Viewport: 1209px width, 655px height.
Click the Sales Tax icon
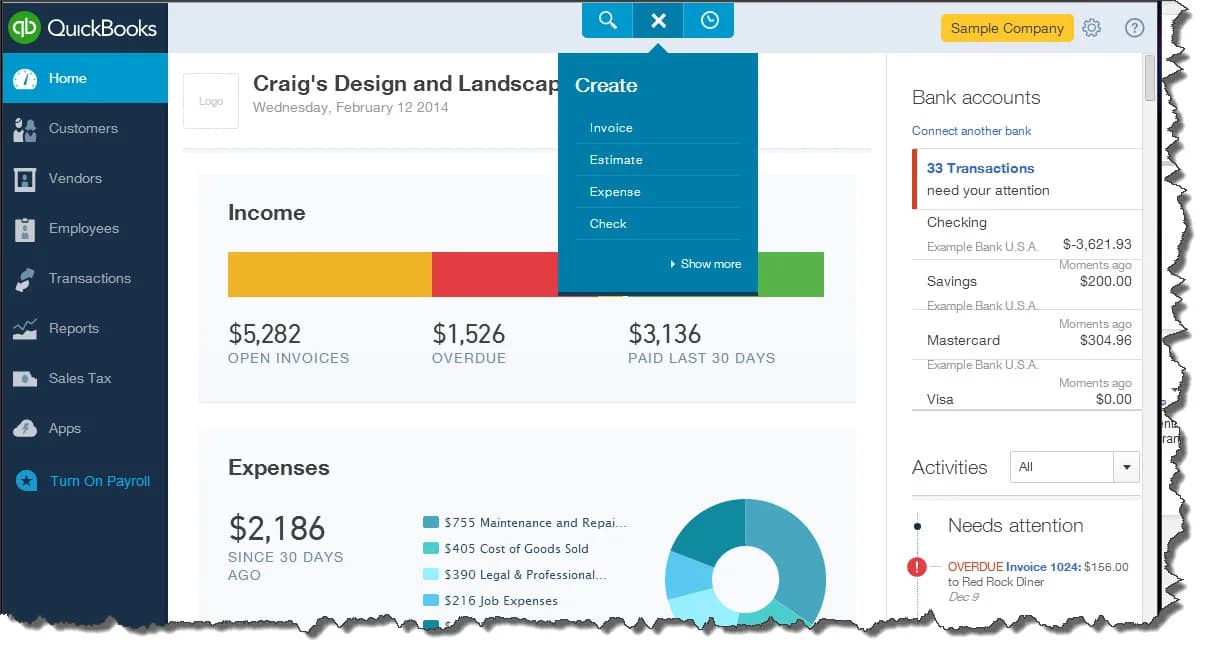pyautogui.click(x=25, y=379)
